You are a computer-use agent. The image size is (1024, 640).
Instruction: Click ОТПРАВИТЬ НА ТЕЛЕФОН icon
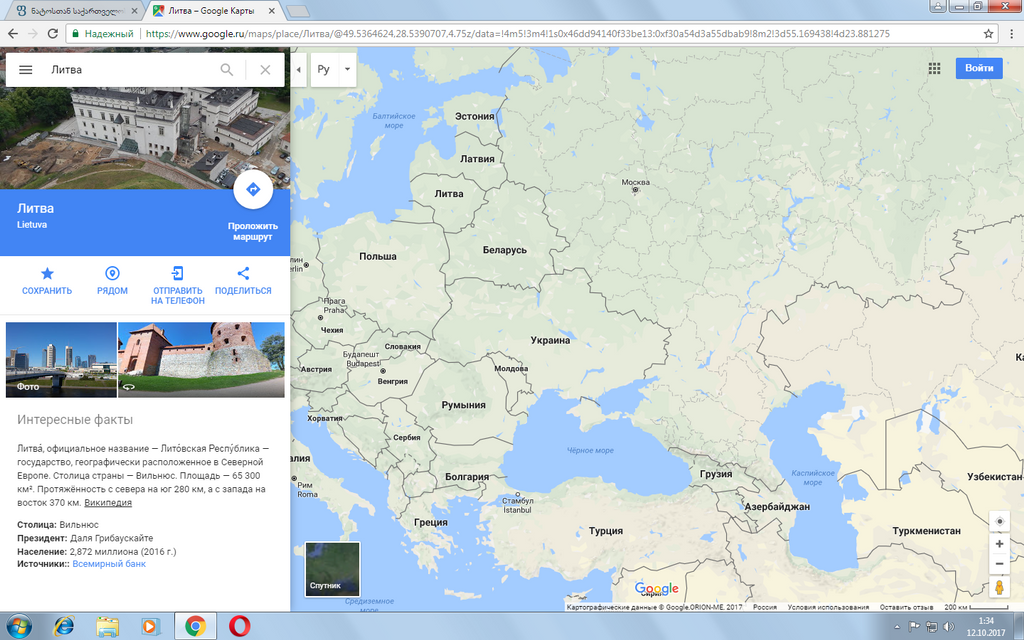(x=178, y=274)
